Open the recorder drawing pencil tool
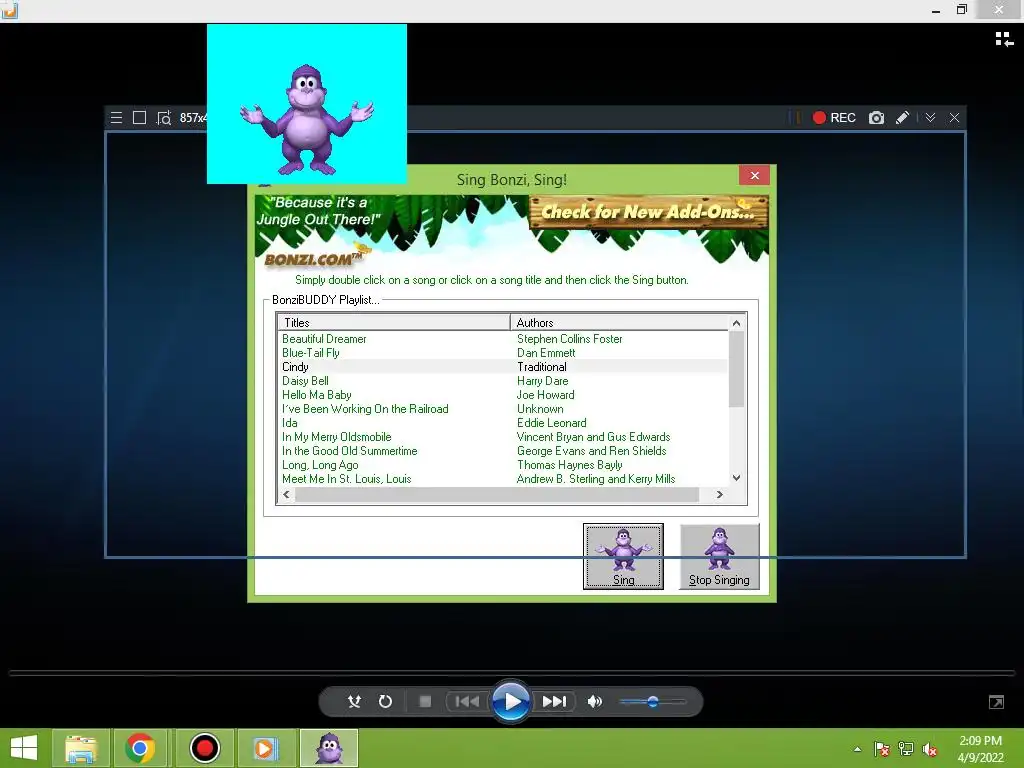The image size is (1024, 768). tap(903, 118)
